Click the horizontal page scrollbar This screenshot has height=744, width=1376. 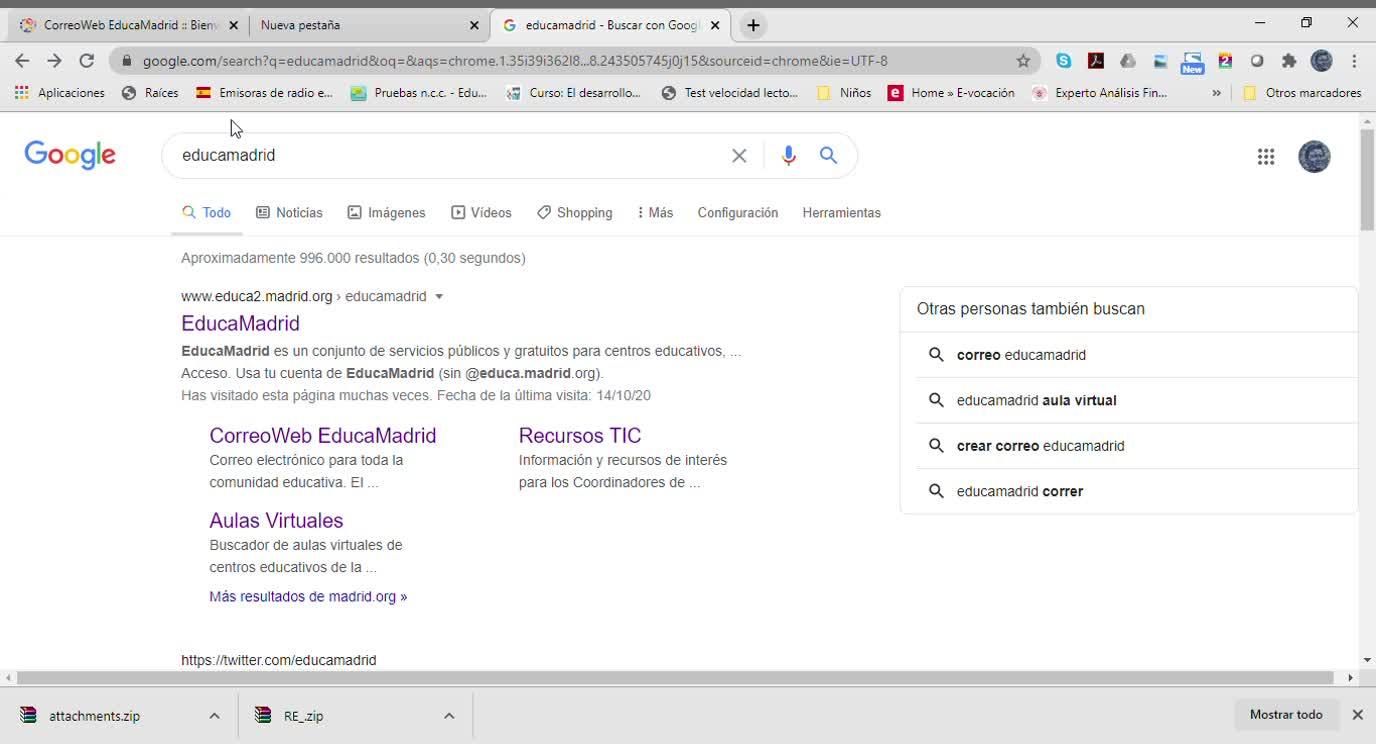[x=675, y=678]
